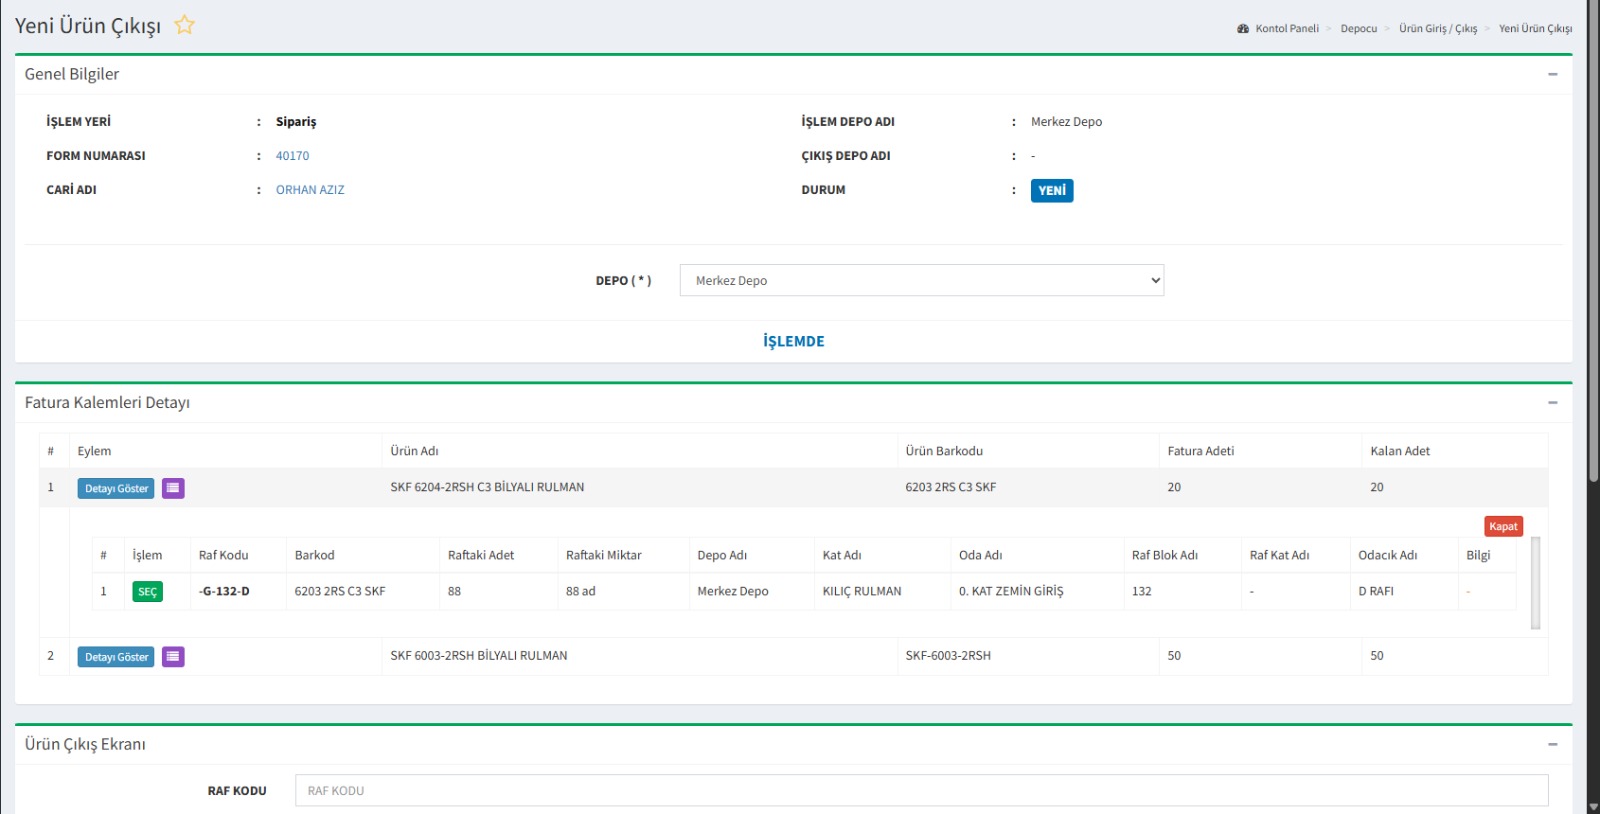Viewport: 1600px width, 814px height.
Task: Click the Kontrol Paneli dashboard icon
Action: tap(1243, 29)
